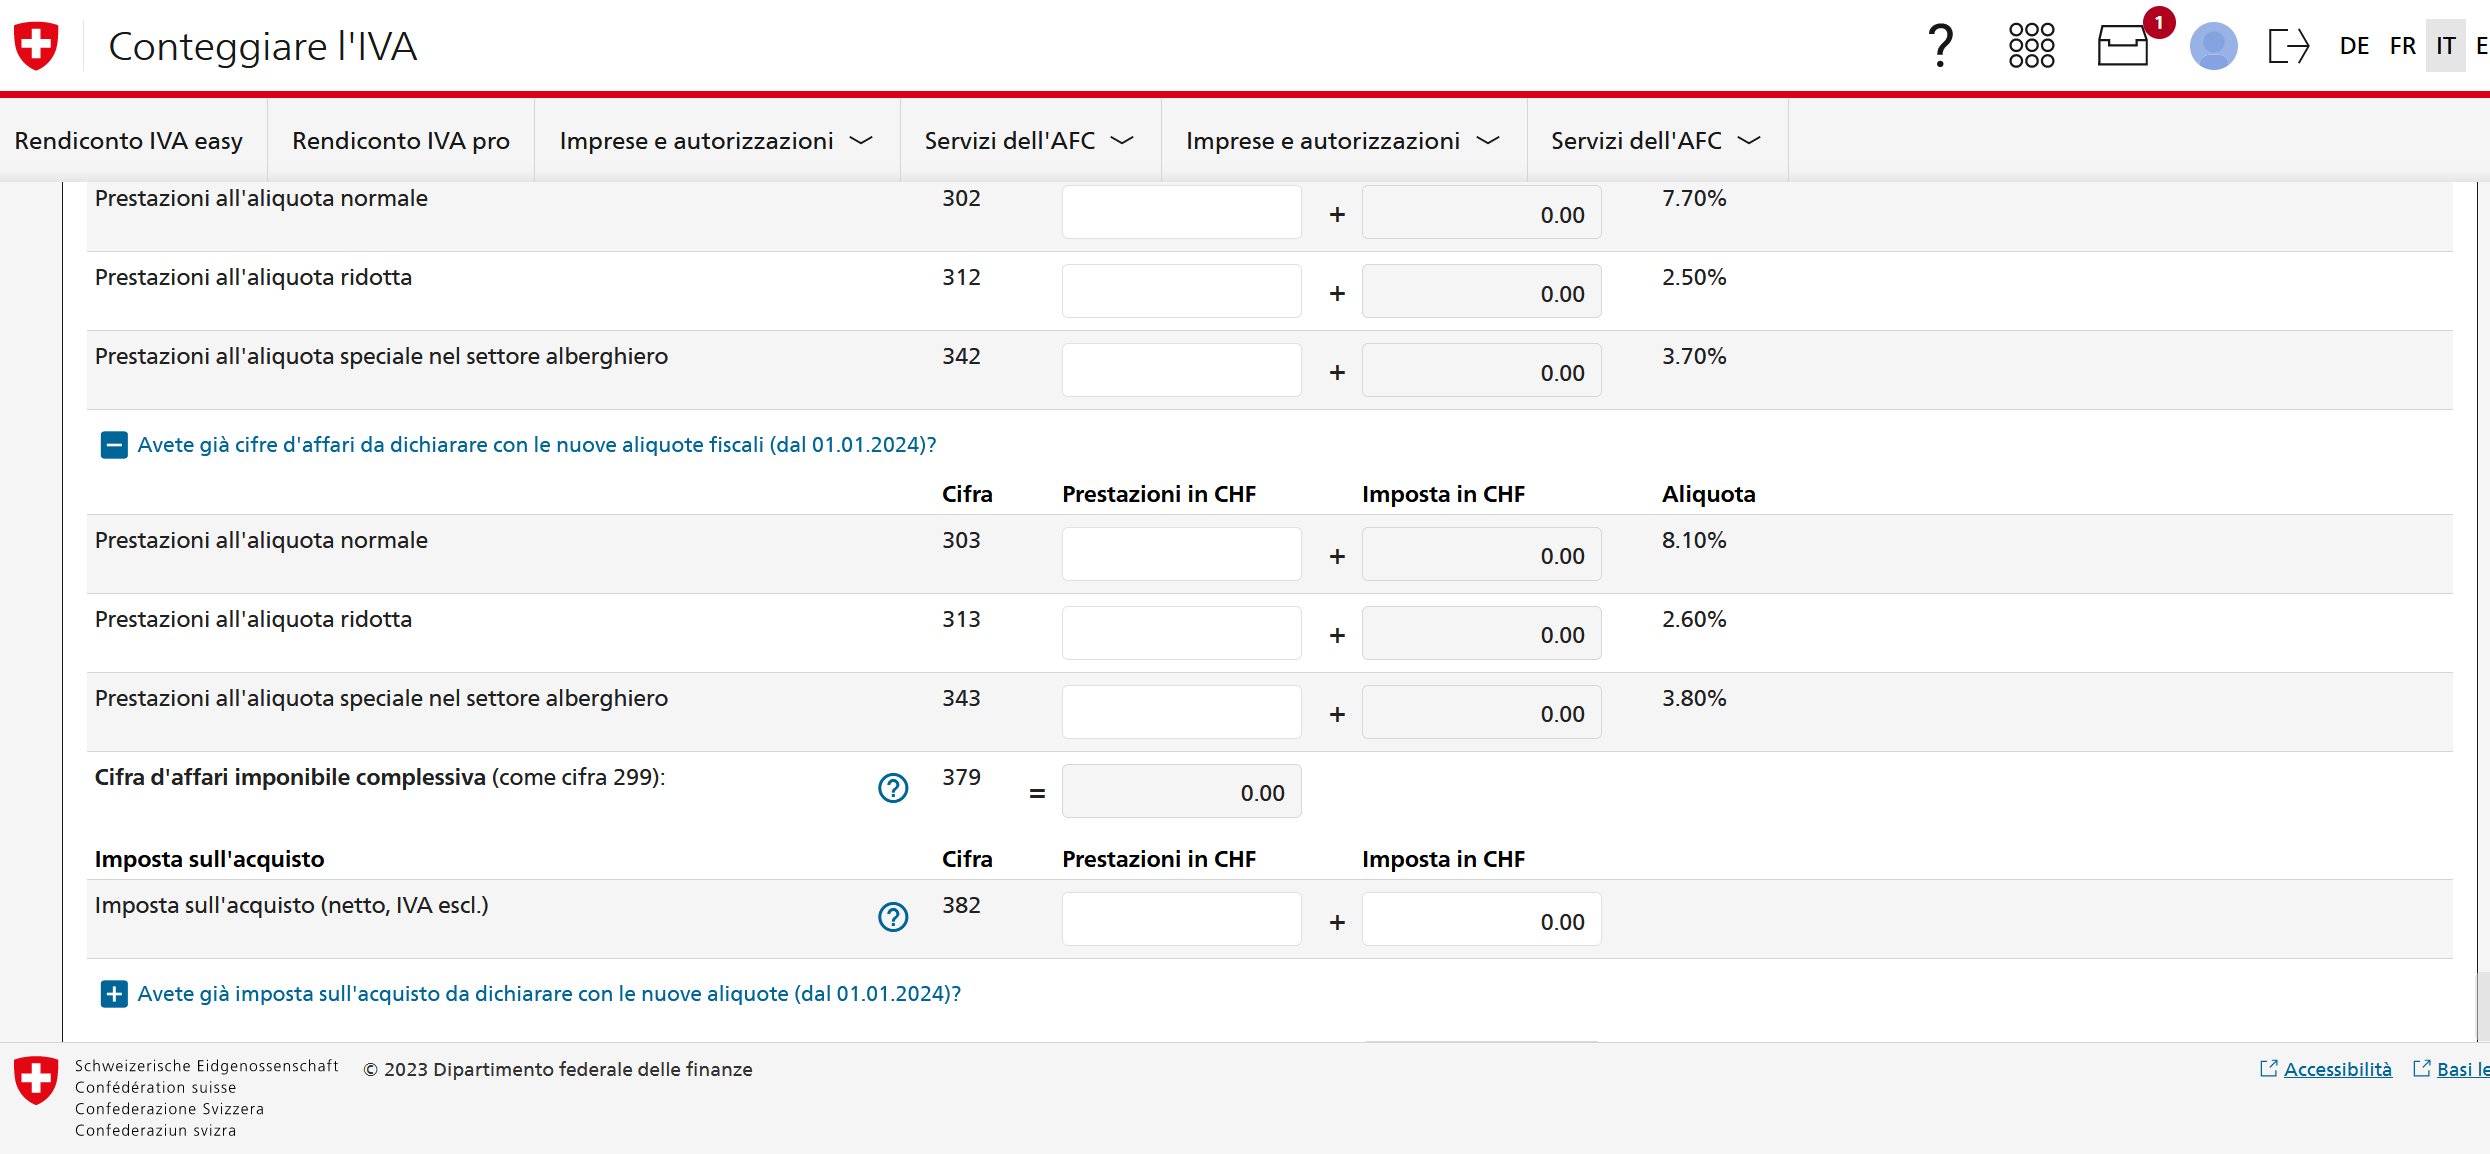This screenshot has width=2490, height=1154.
Task: Open the applications grid menu icon
Action: [2031, 46]
